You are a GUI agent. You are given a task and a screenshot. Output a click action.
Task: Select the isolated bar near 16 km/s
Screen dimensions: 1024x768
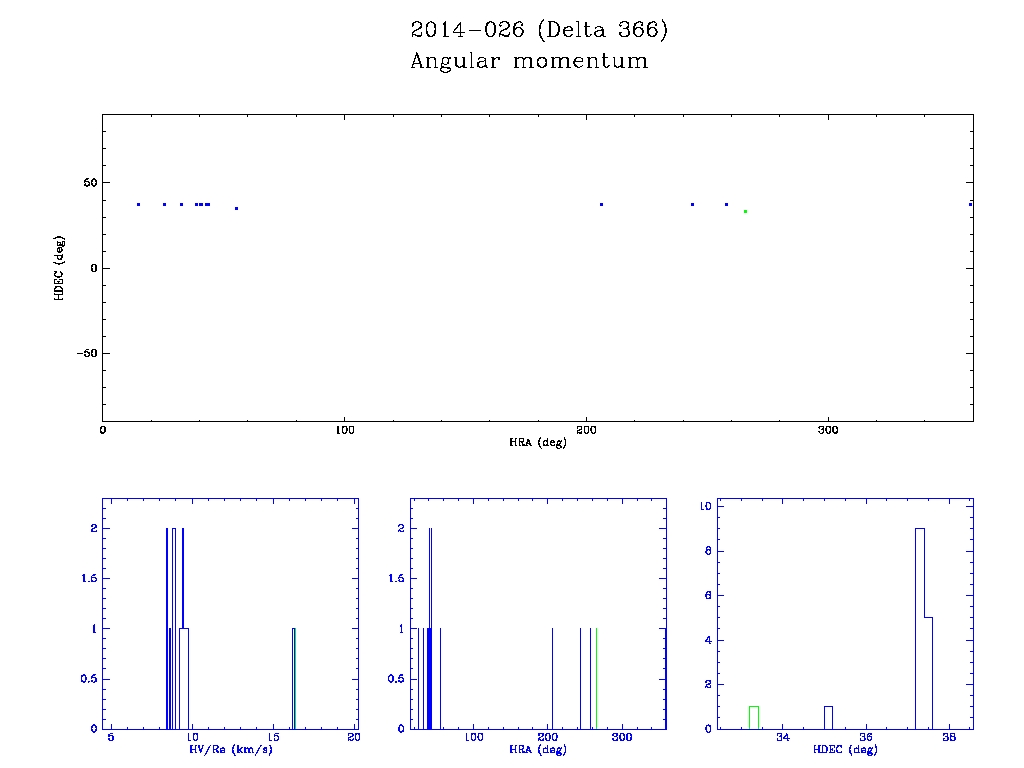(294, 678)
